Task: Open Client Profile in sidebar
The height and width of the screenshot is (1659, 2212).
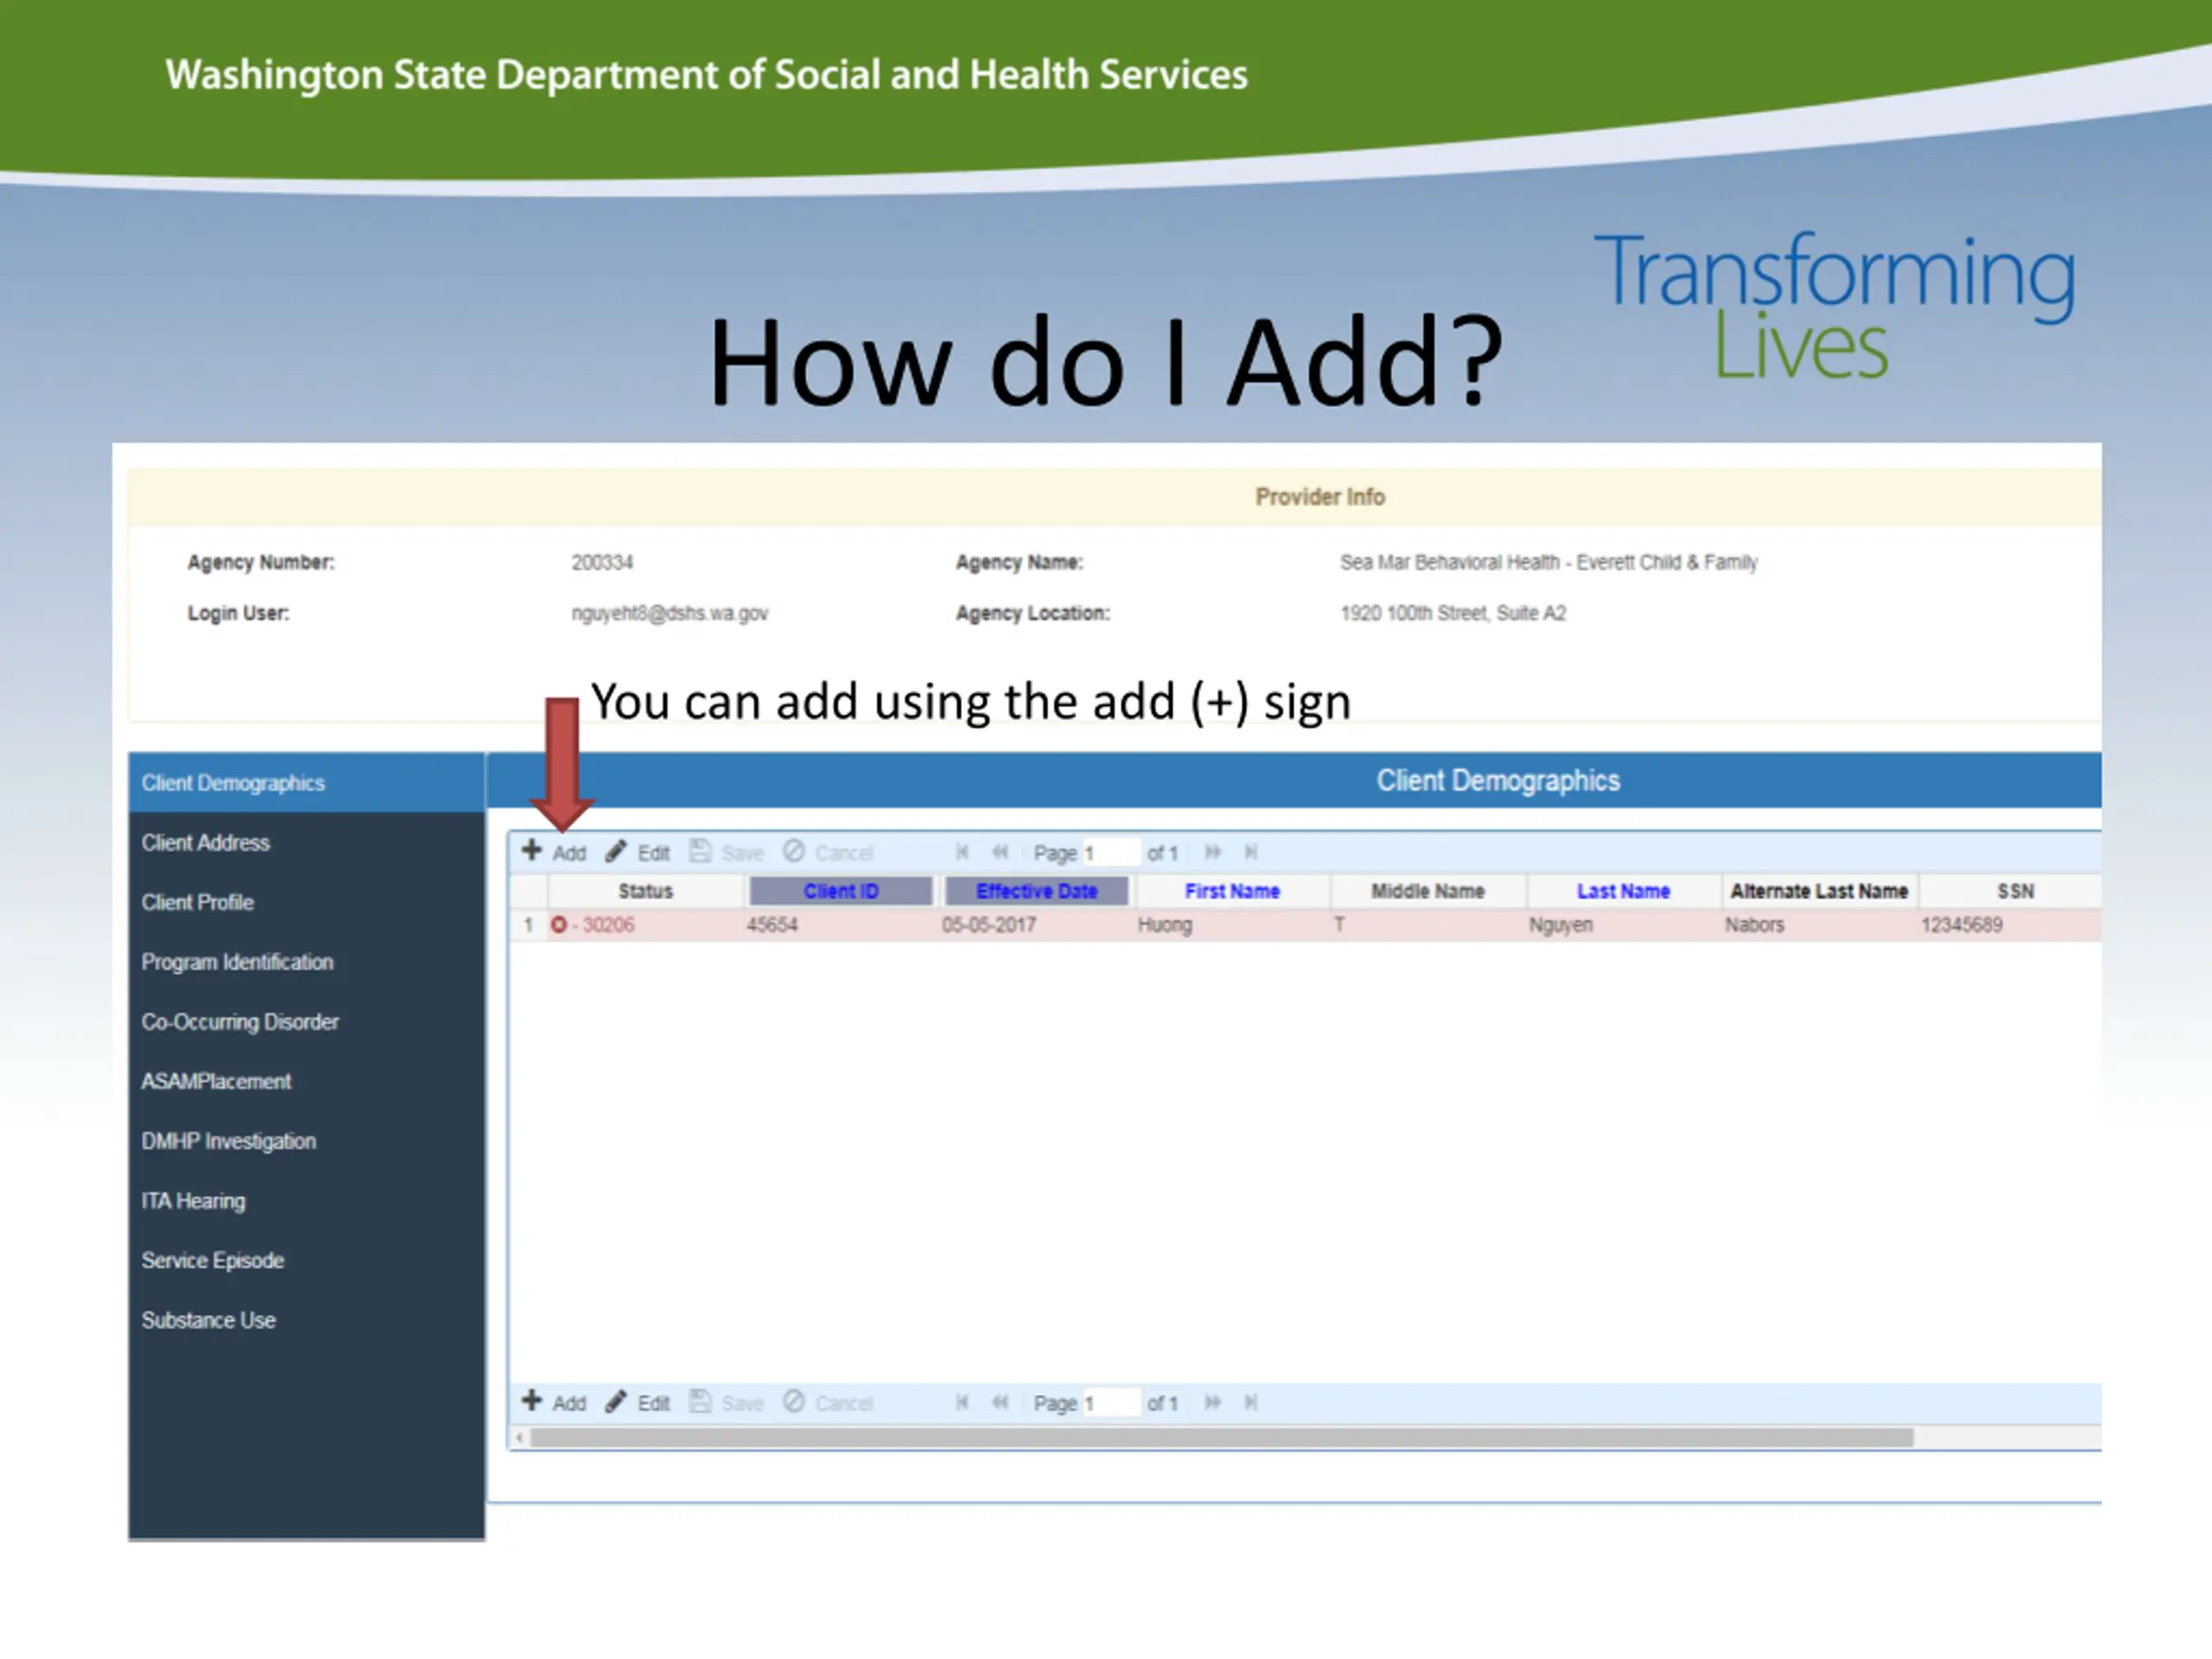Action: 306,902
